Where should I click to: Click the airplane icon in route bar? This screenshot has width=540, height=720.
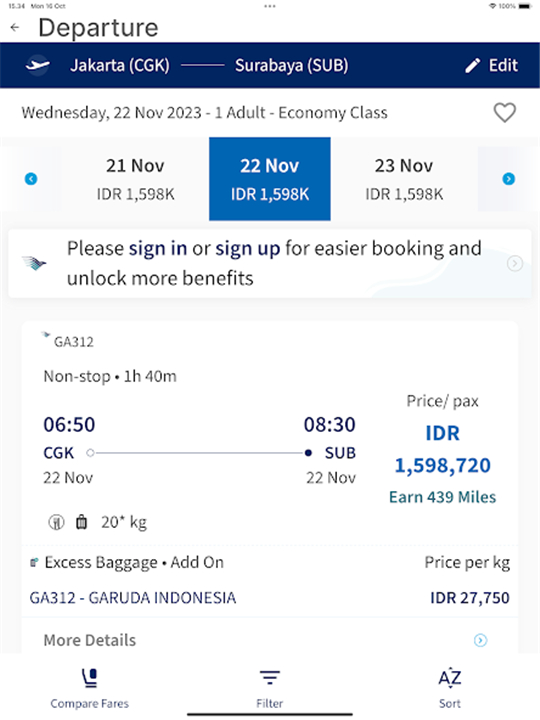[x=37, y=65]
